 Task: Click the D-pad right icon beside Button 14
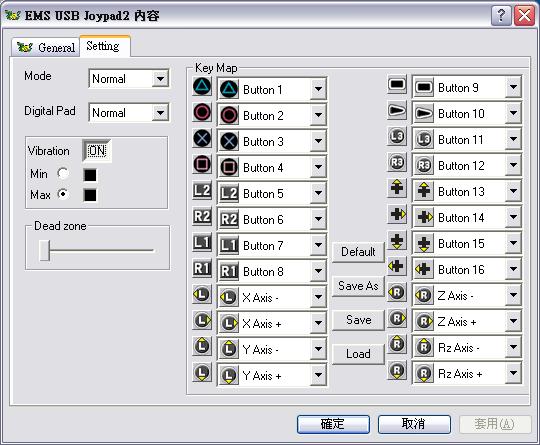point(397,214)
